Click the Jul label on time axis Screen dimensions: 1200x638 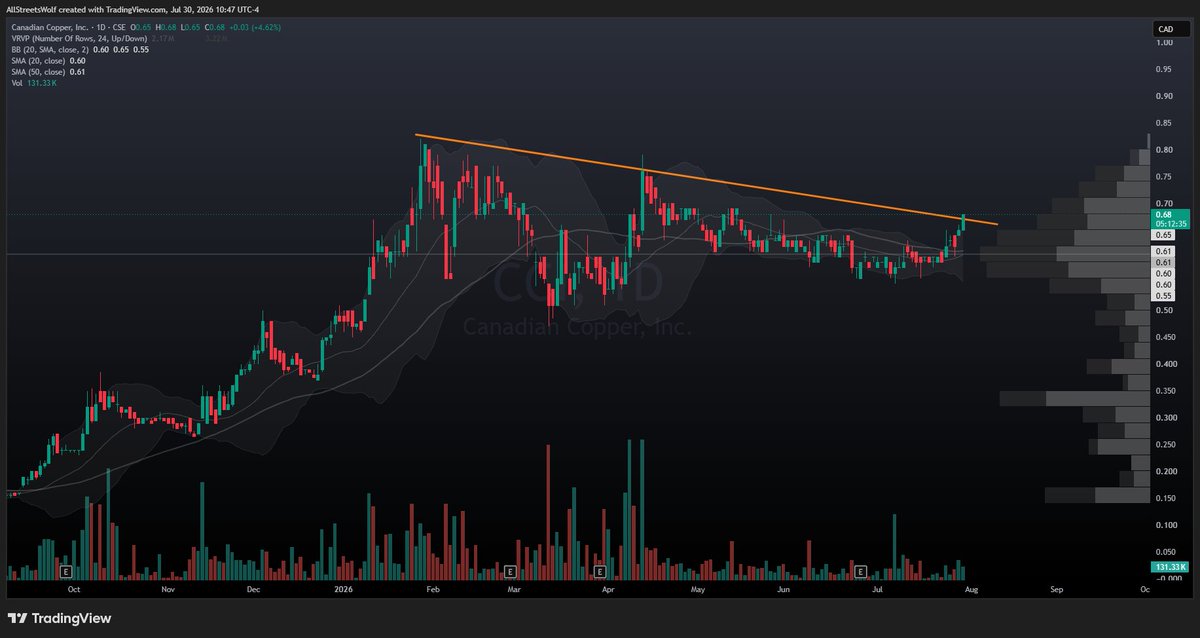pos(878,591)
